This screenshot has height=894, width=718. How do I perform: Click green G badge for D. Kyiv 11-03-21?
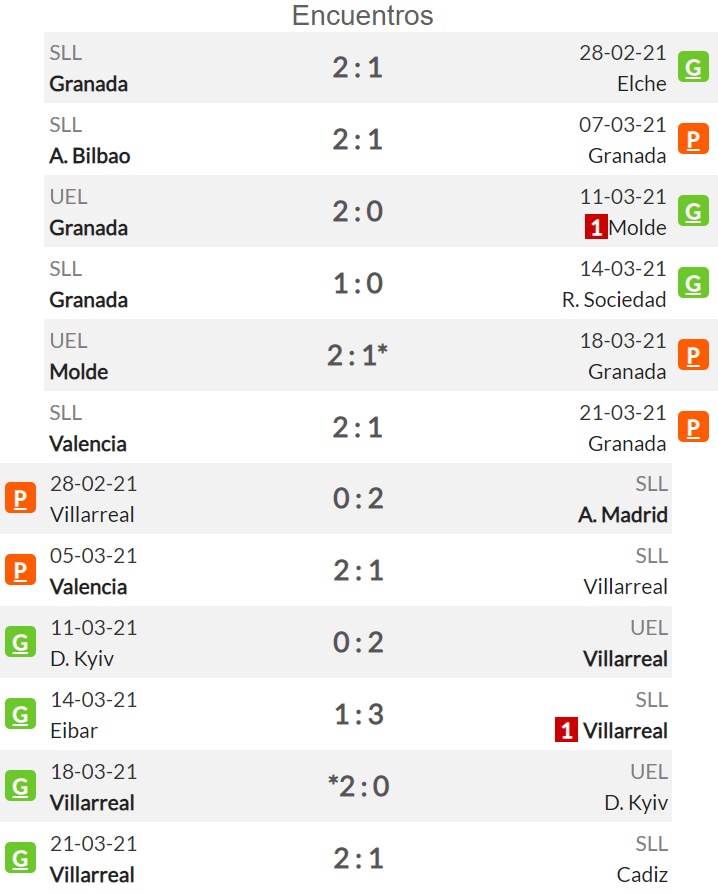point(21,642)
